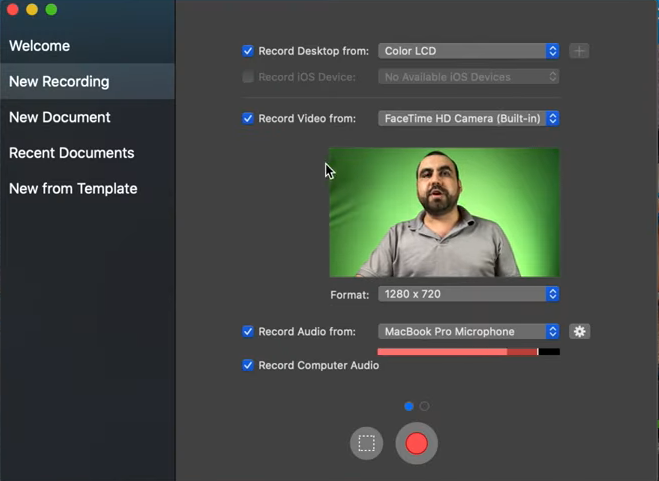Click the camera preview thumbnail
The image size is (659, 481).
point(444,212)
